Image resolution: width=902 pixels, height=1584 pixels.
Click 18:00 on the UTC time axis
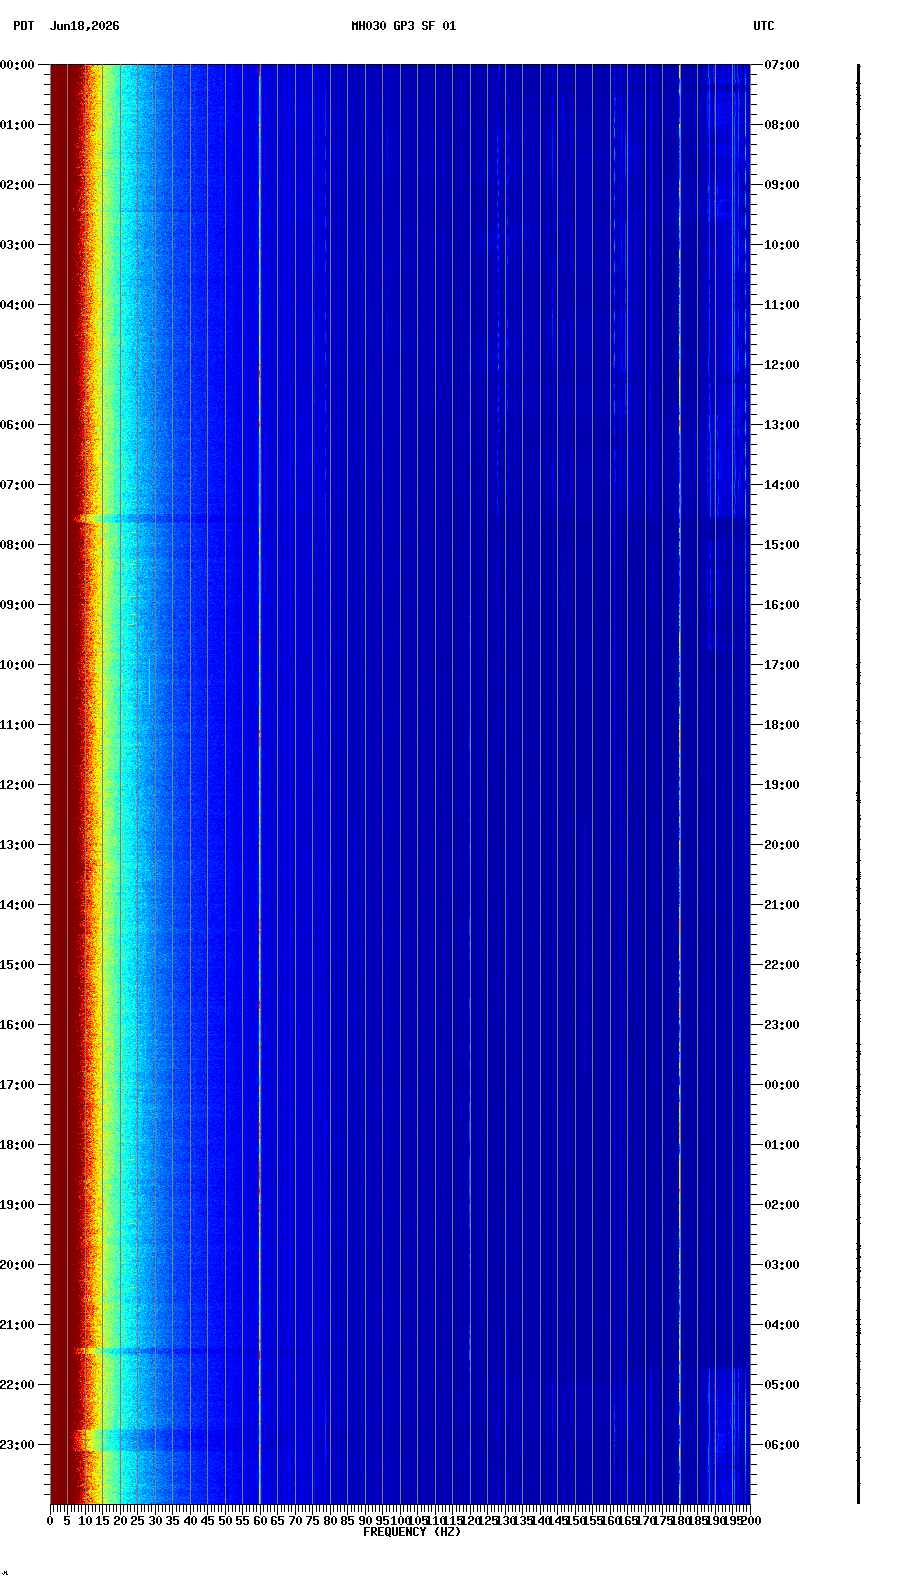pyautogui.click(x=782, y=725)
